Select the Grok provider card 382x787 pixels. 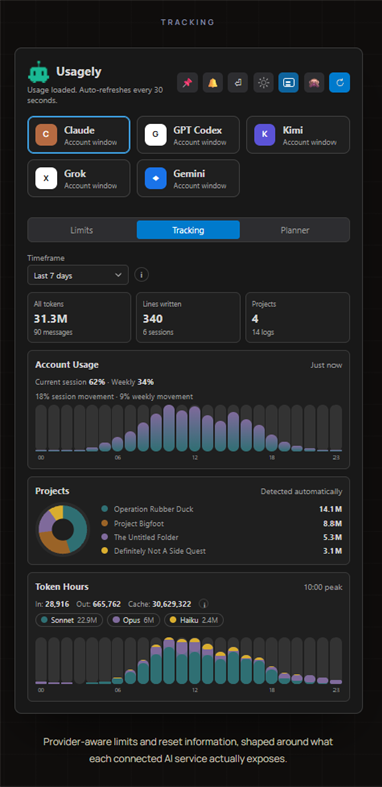79,178
